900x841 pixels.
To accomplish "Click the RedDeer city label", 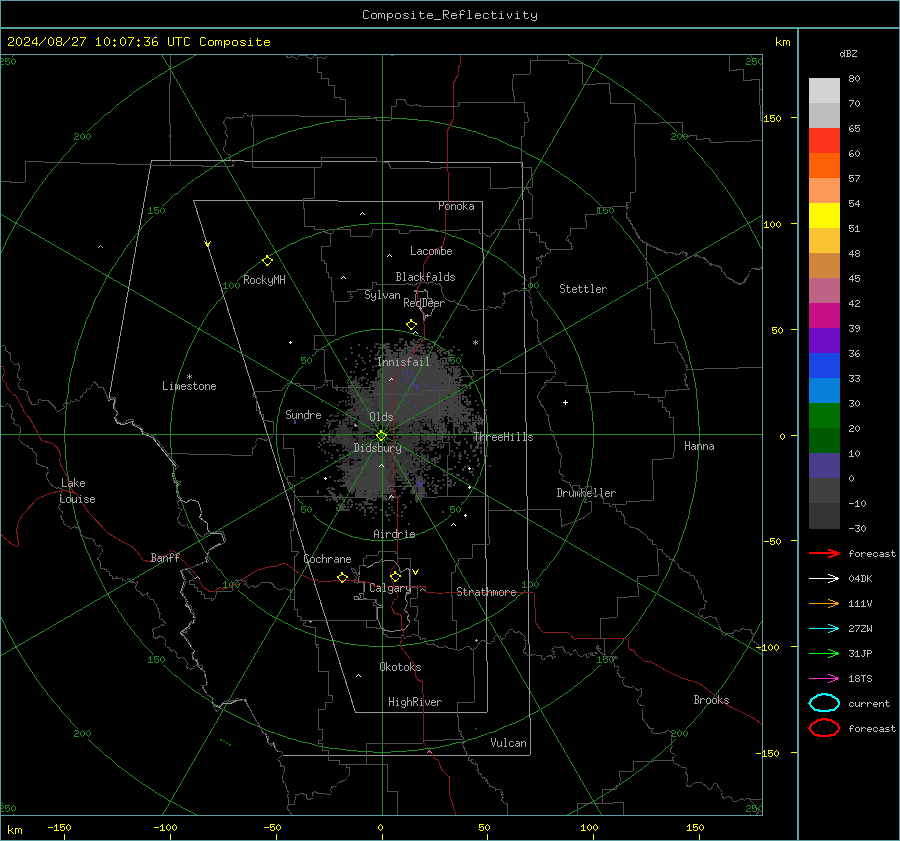I will click(424, 303).
